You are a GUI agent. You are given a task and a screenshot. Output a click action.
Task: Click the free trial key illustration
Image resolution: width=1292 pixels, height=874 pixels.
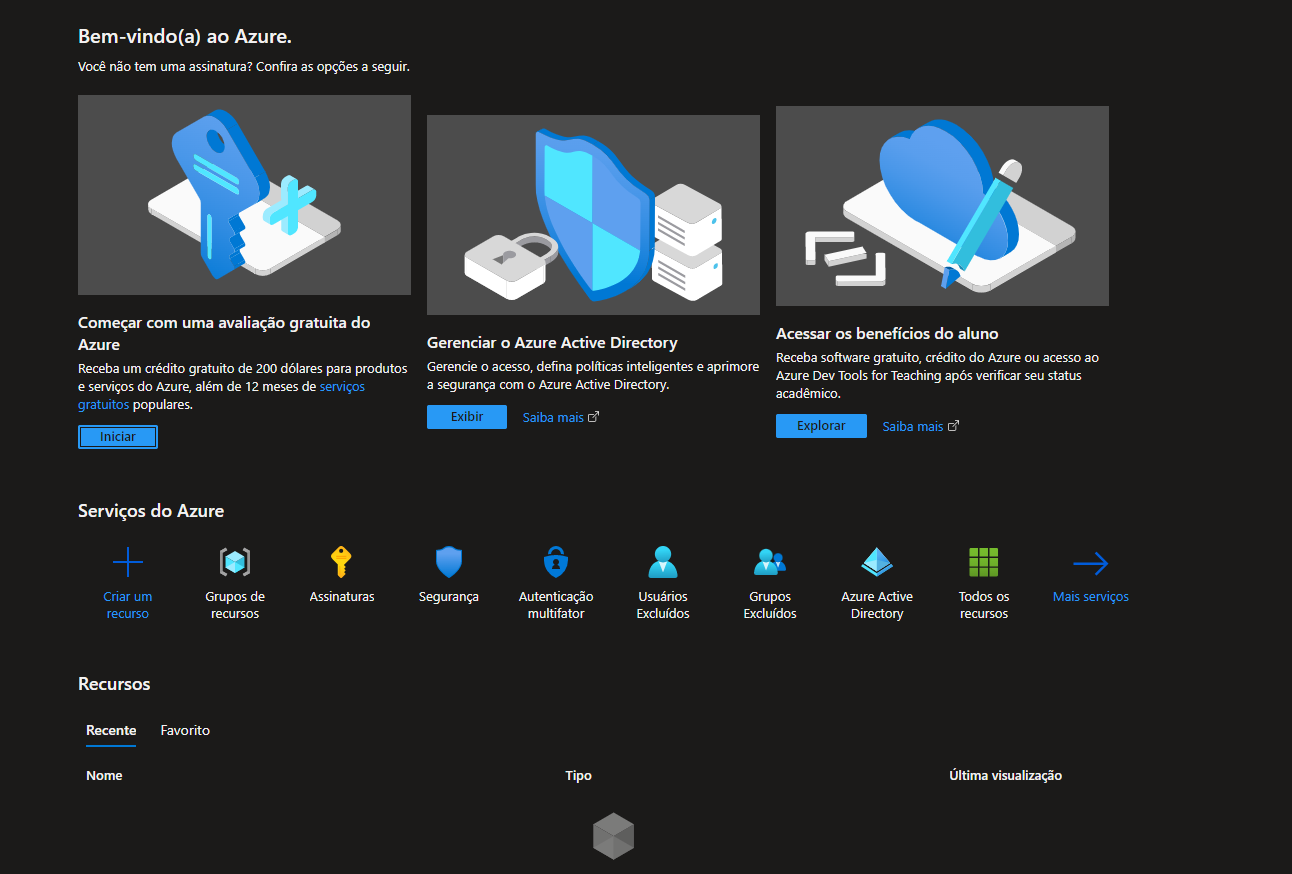pos(244,195)
